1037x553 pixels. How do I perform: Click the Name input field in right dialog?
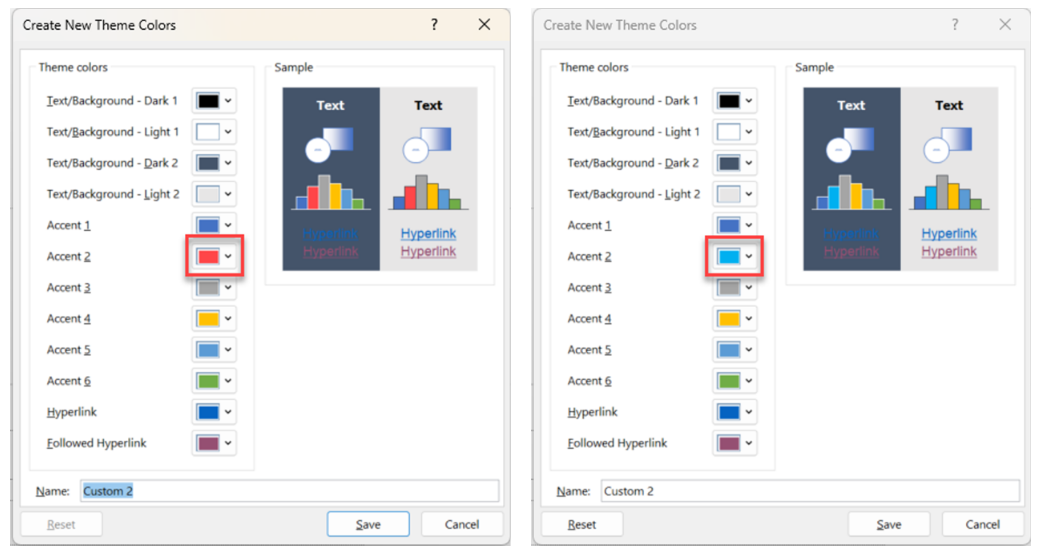point(810,491)
